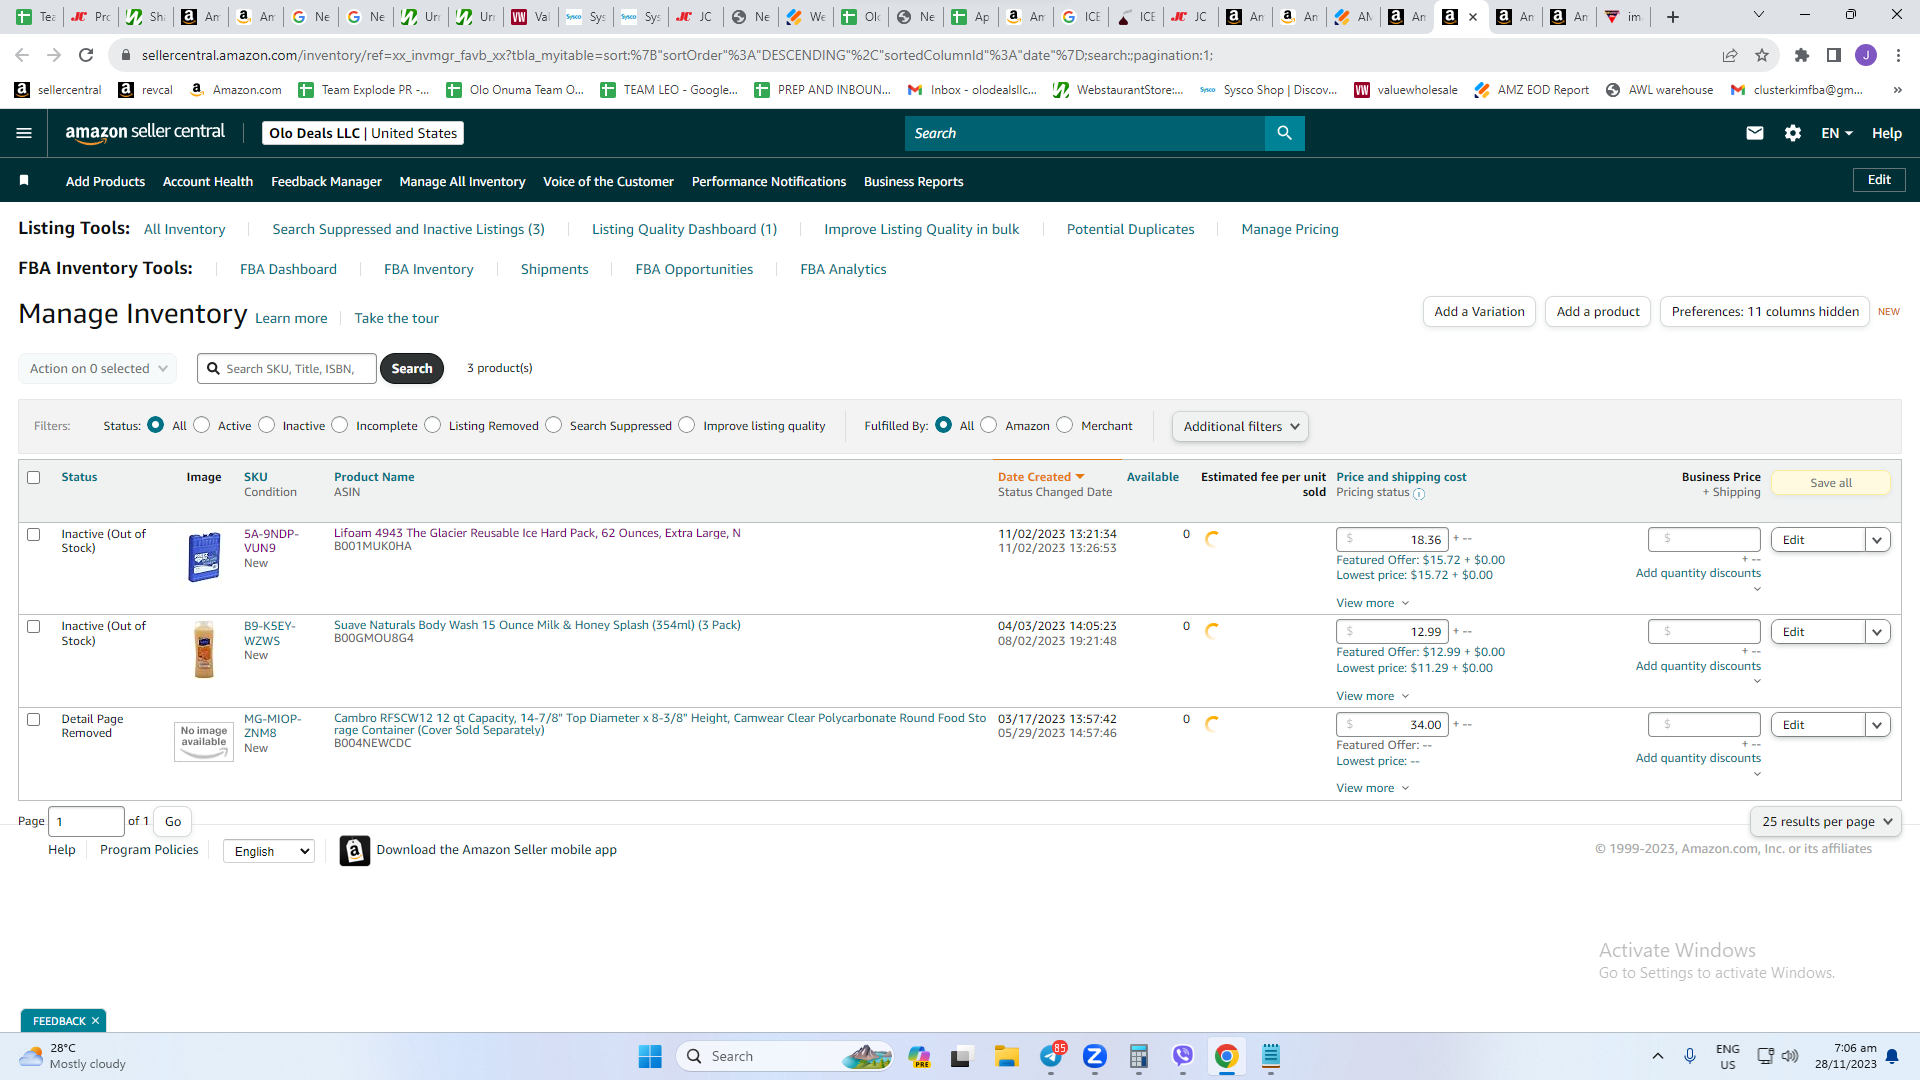Open the 25 results per page dropdown

(1825, 822)
